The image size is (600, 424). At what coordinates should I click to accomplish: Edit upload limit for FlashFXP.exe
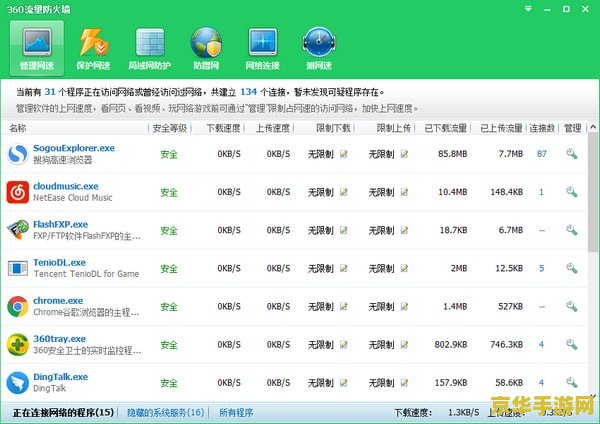(404, 230)
